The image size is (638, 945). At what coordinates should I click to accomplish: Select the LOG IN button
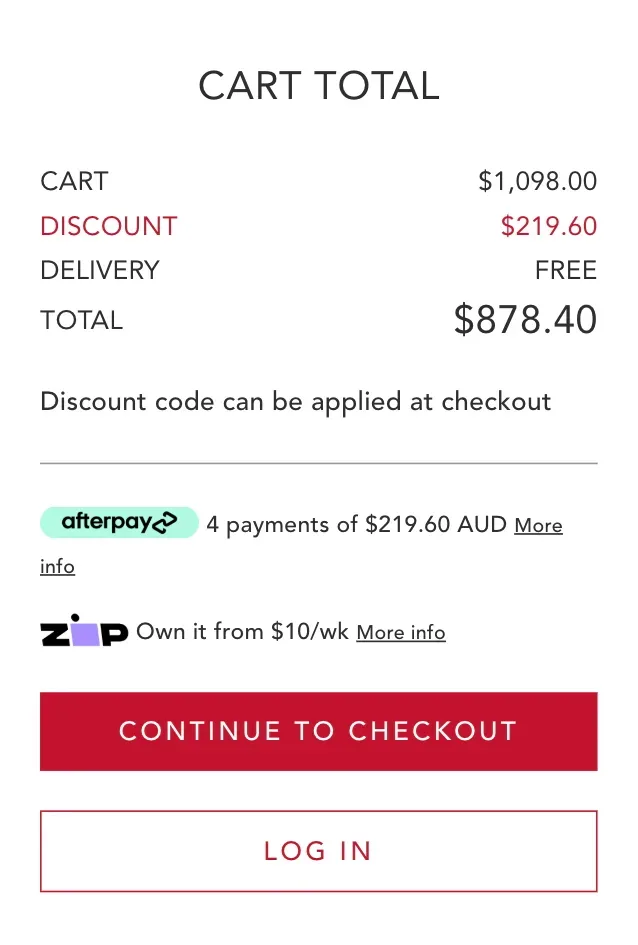pos(318,851)
